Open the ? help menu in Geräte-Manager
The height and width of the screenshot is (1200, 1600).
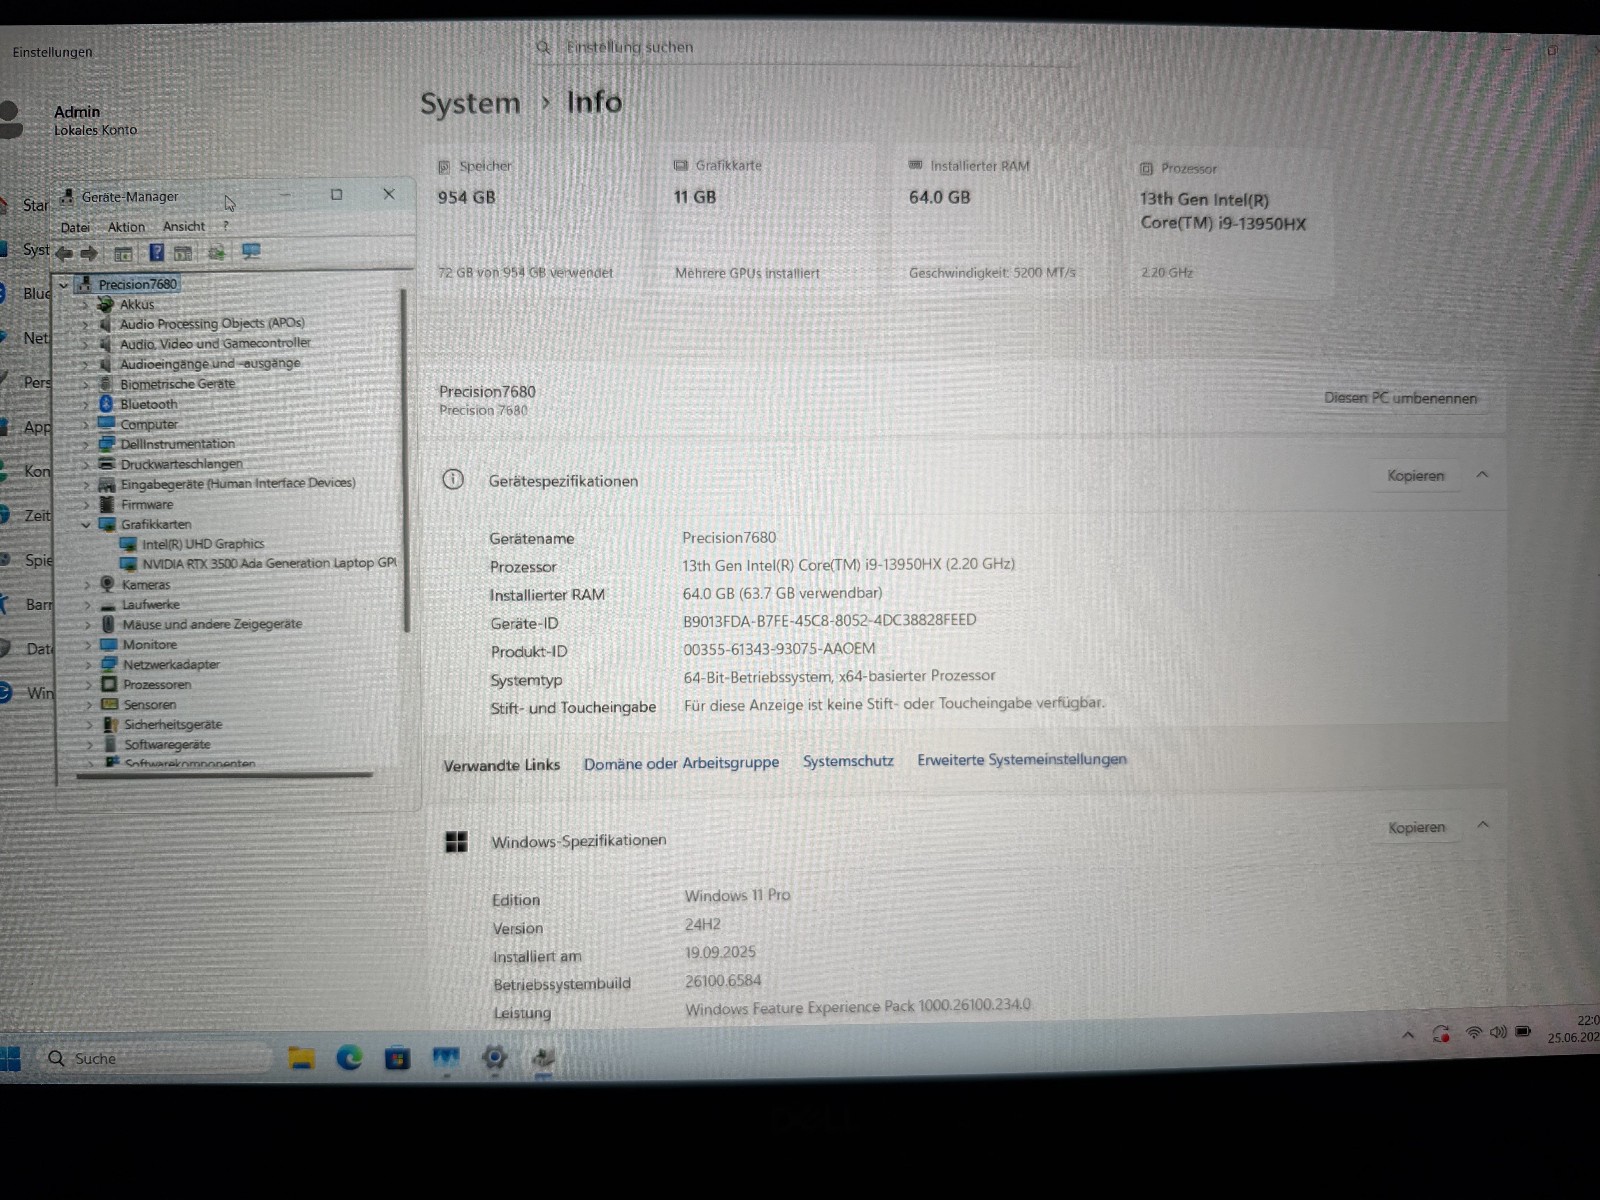[x=226, y=226]
